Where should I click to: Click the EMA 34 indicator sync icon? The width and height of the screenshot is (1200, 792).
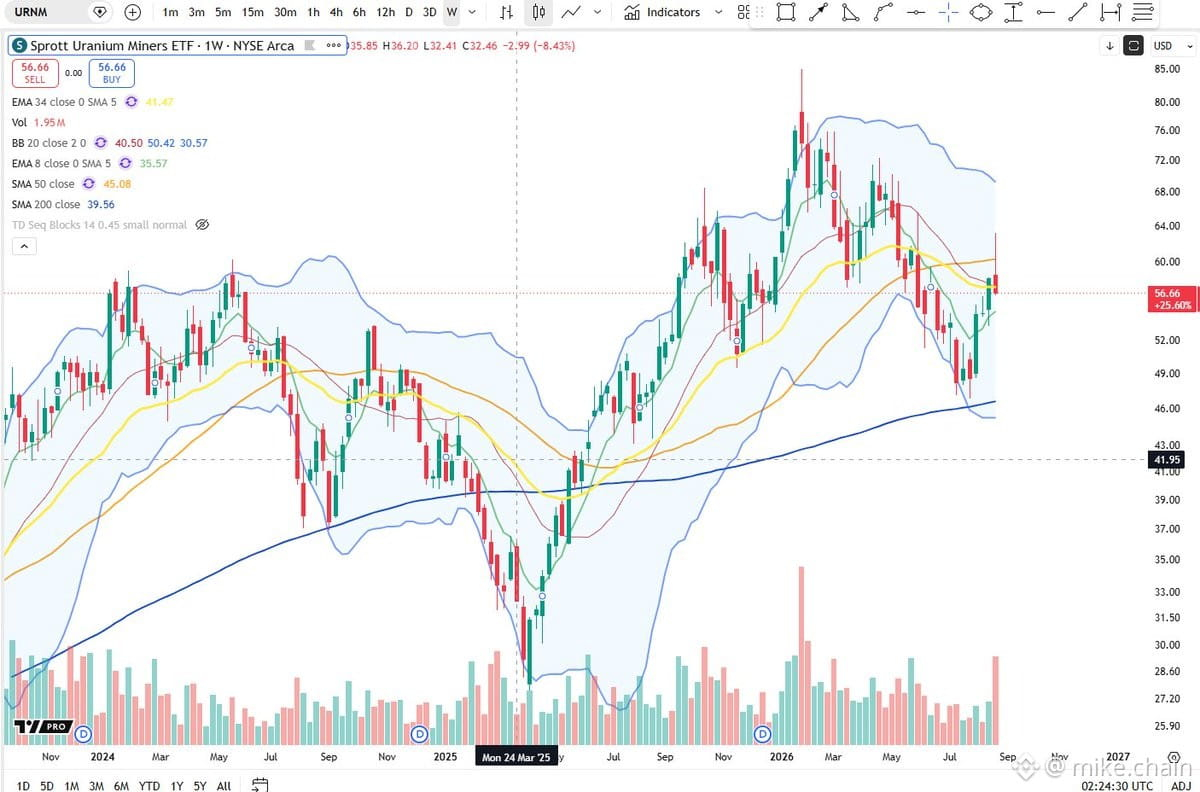pyautogui.click(x=131, y=102)
